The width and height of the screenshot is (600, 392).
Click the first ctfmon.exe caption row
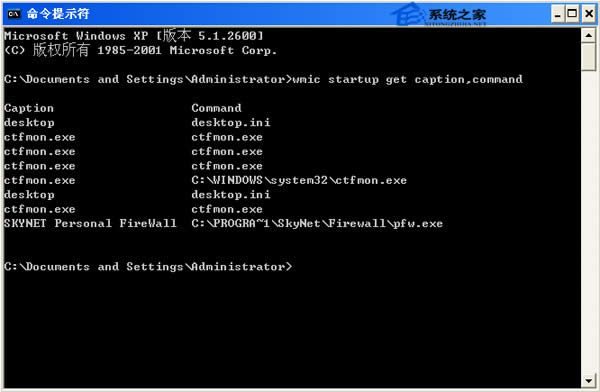(39, 137)
